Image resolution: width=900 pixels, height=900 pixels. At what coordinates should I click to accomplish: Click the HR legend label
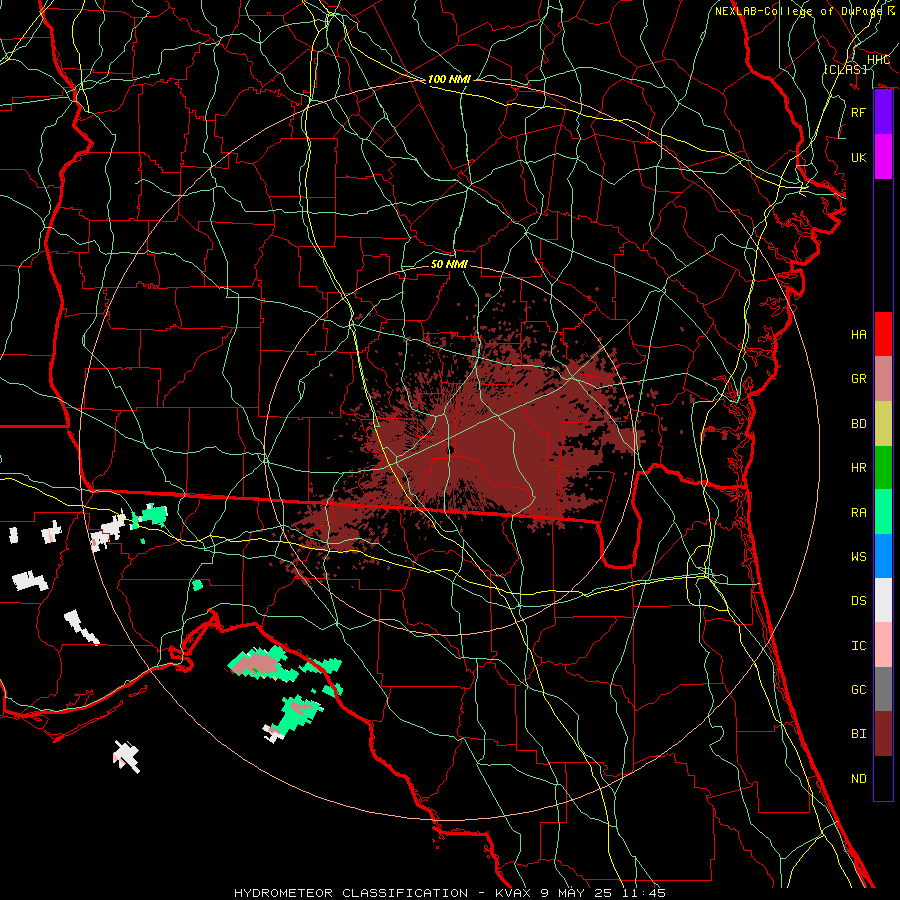point(858,468)
